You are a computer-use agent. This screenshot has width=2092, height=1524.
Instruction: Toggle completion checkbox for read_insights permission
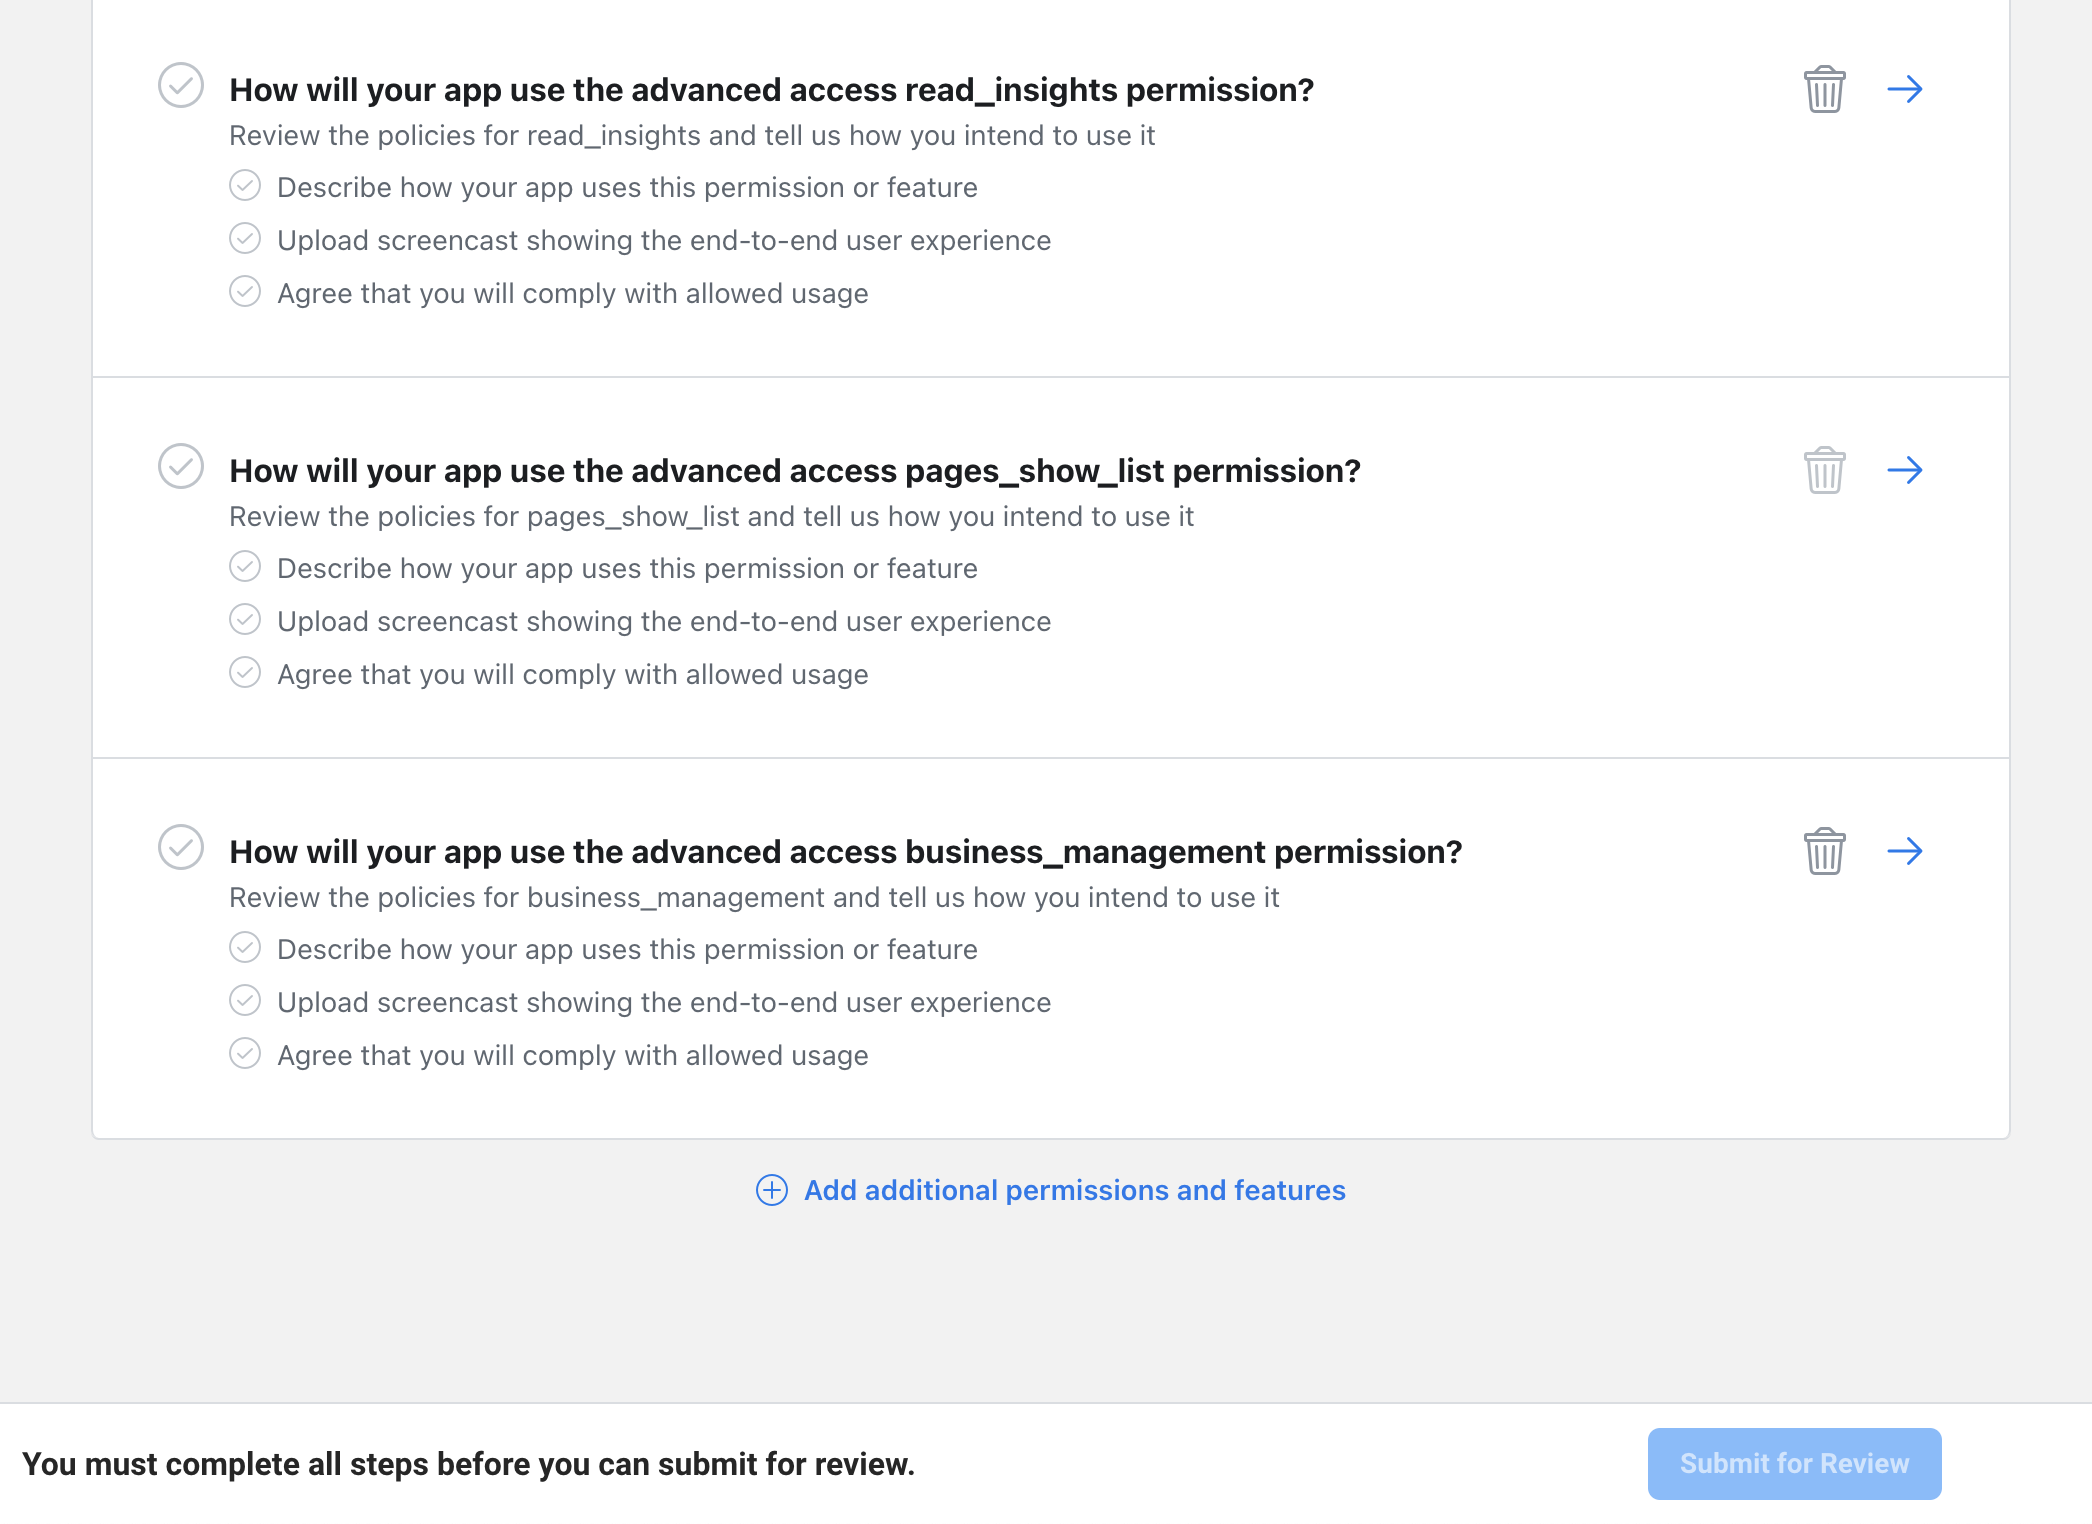tap(180, 89)
